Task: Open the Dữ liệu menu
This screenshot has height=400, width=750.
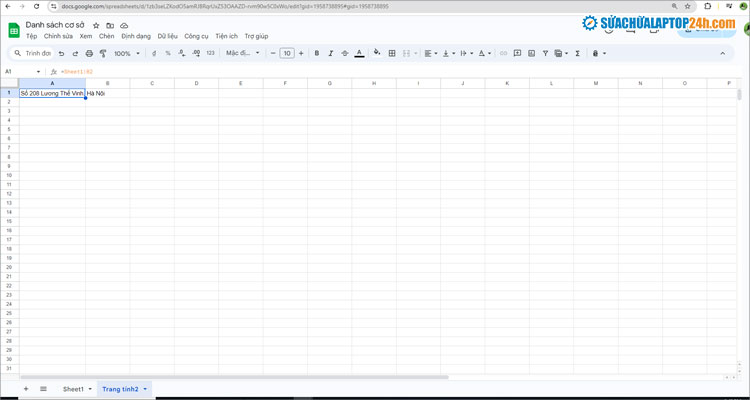Action: coord(167,36)
